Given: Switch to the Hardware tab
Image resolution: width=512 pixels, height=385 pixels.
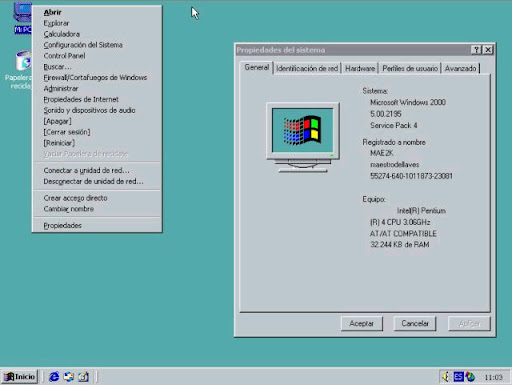Looking at the screenshot, I should pyautogui.click(x=360, y=68).
